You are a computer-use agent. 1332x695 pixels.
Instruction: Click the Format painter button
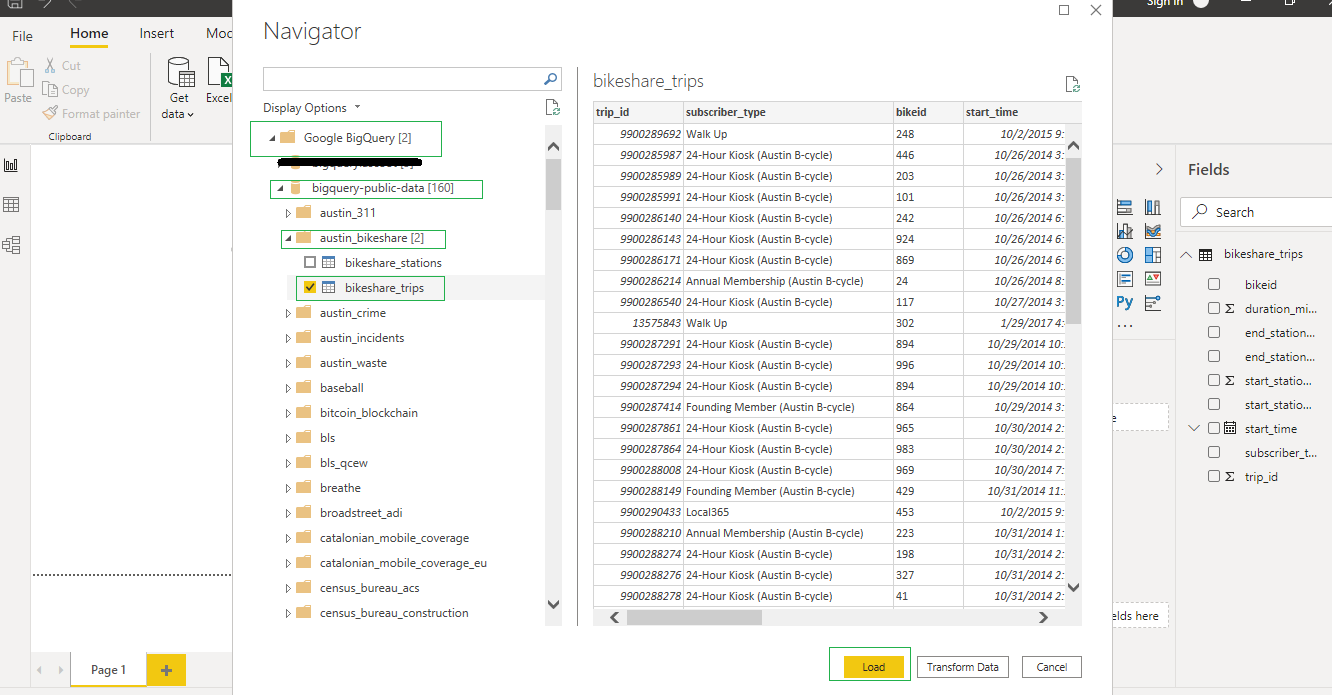tap(91, 114)
